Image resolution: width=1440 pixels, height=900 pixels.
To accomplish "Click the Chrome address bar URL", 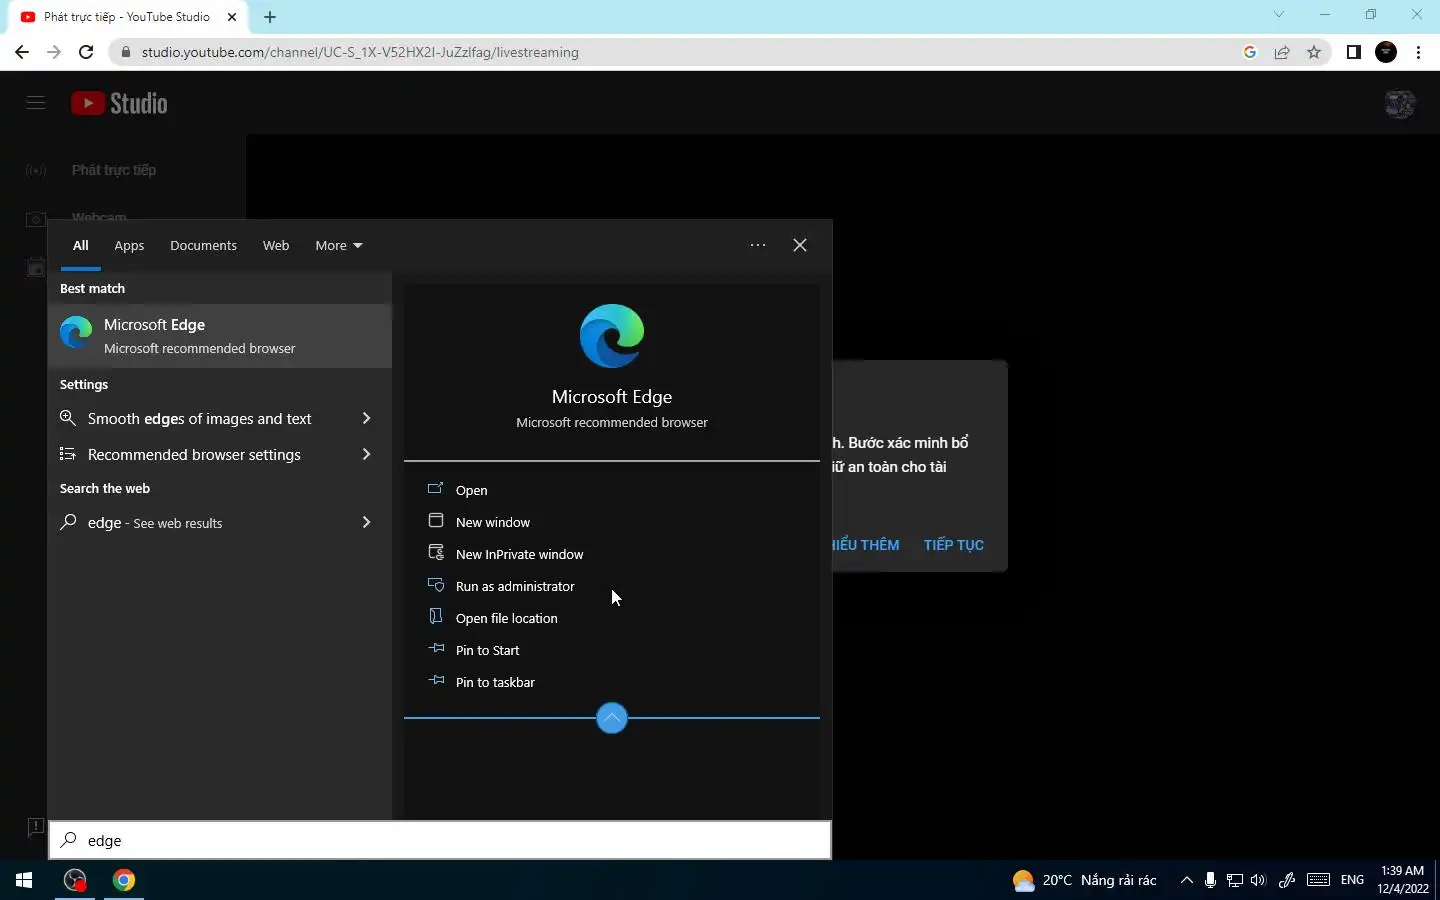I will click(x=360, y=52).
